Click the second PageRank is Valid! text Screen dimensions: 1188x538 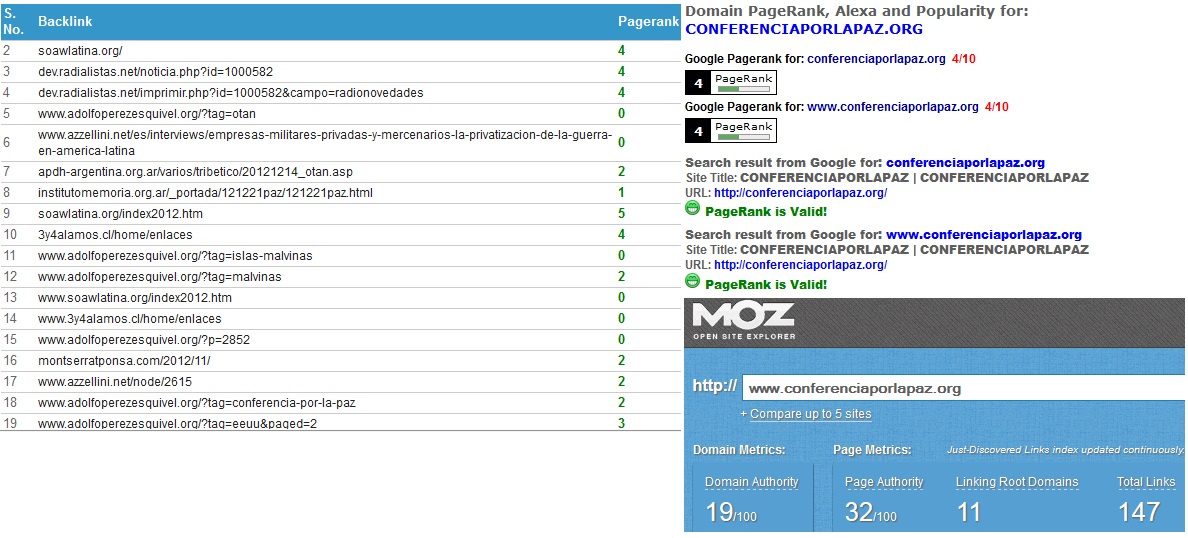pyautogui.click(x=766, y=285)
